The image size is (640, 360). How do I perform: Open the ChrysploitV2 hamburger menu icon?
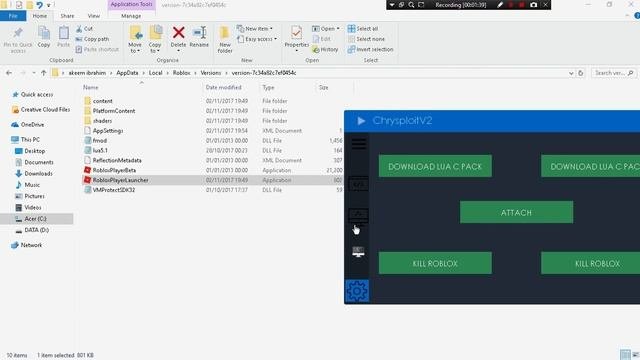point(359,143)
